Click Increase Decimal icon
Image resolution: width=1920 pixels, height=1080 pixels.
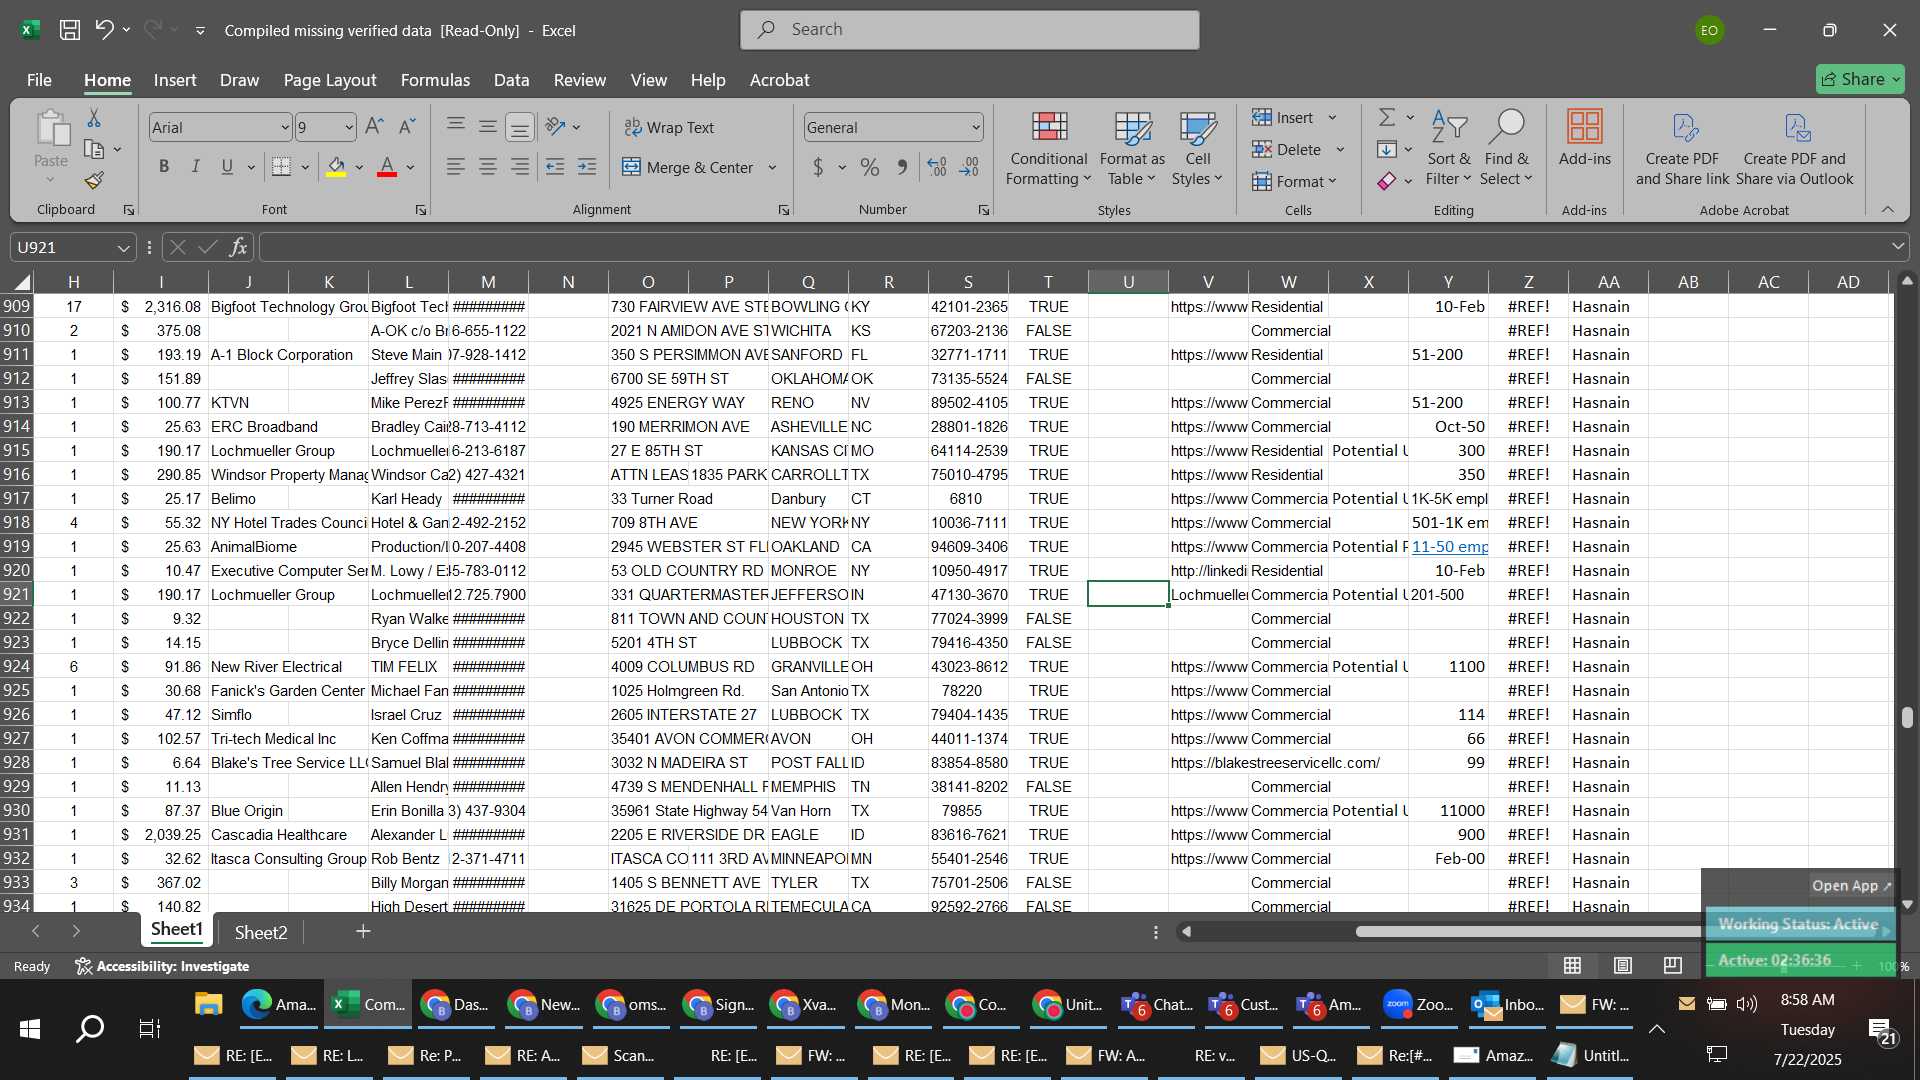pyautogui.click(x=937, y=167)
